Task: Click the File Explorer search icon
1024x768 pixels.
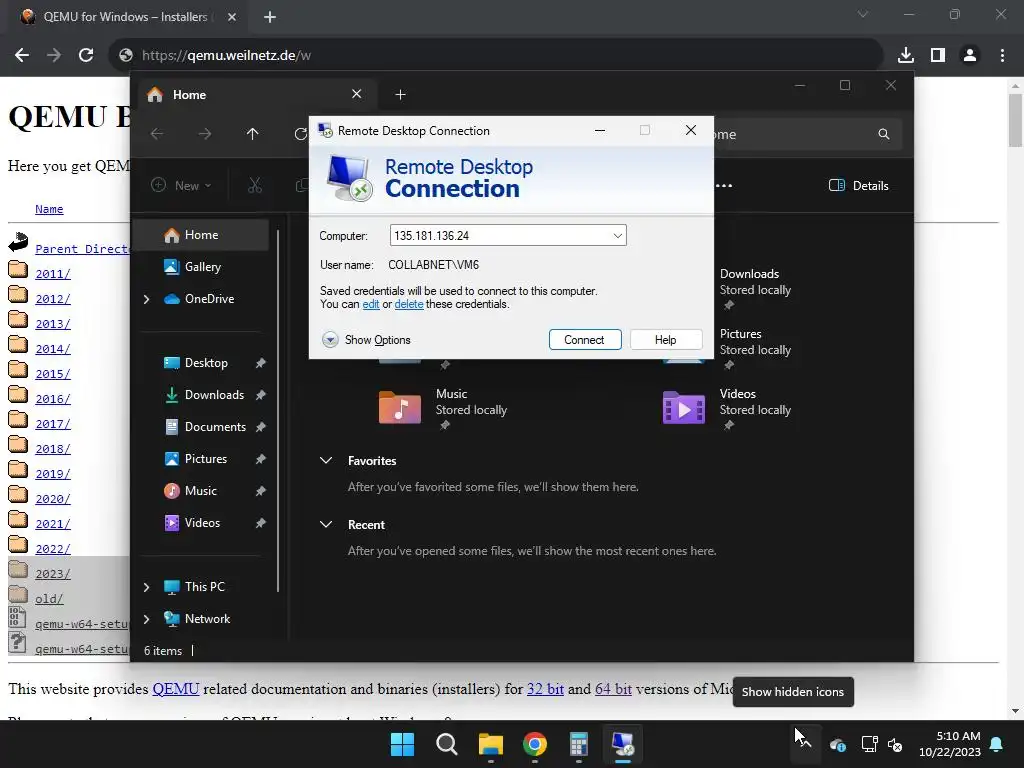Action: 884,134
